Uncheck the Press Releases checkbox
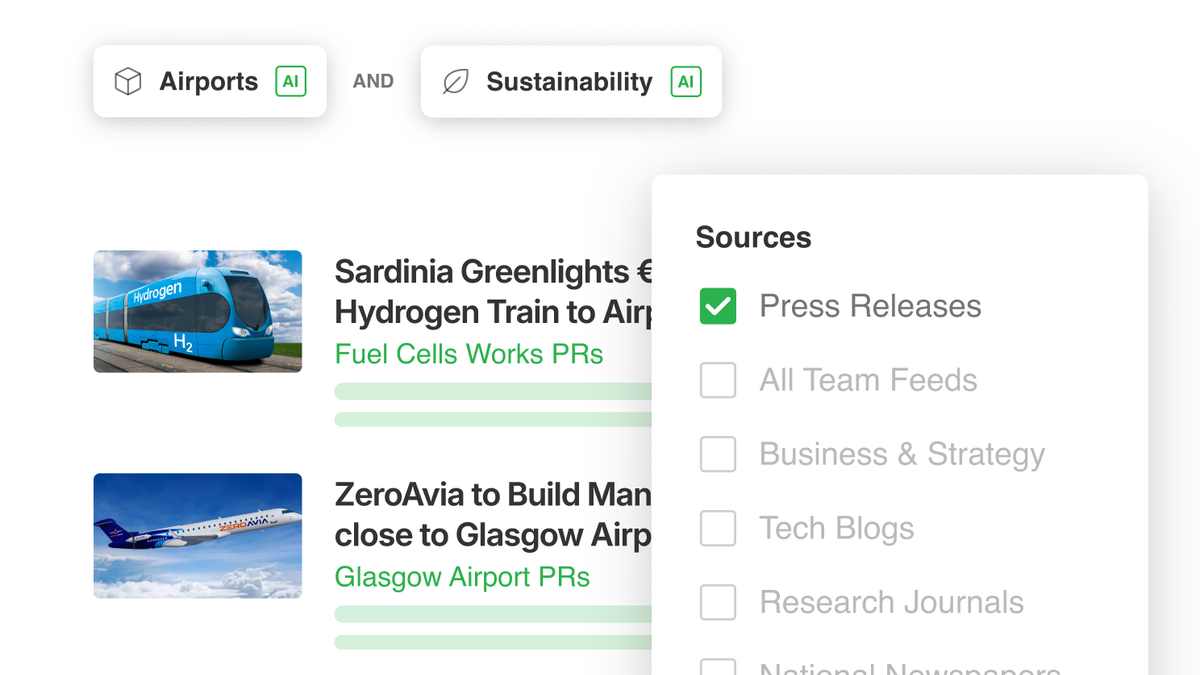 [718, 306]
